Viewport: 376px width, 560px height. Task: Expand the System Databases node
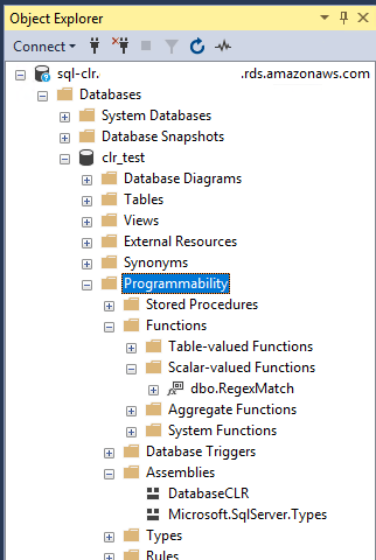pyautogui.click(x=65, y=117)
